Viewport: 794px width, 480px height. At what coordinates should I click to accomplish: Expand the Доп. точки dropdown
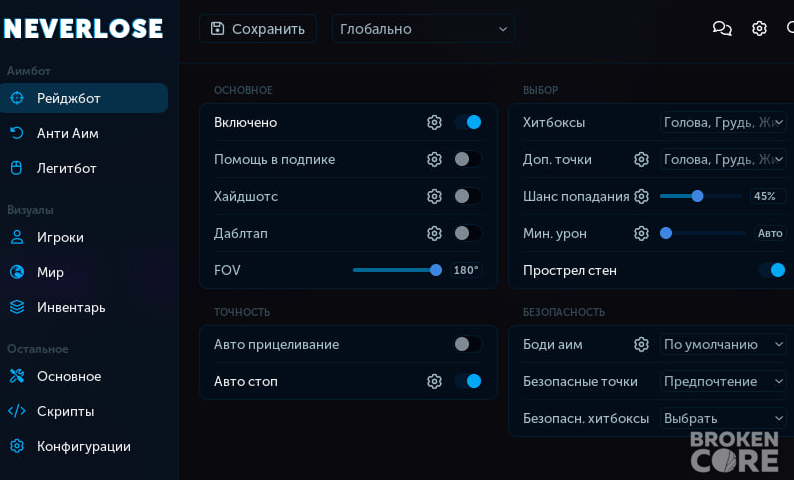point(723,159)
